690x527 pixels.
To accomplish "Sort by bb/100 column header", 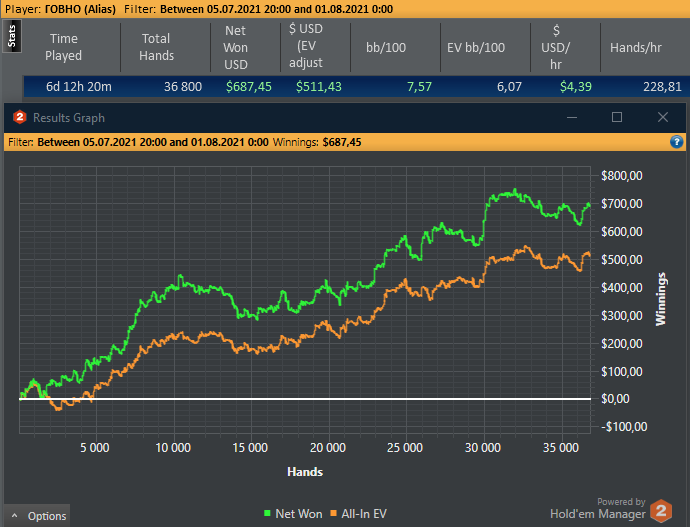I will click(x=386, y=47).
